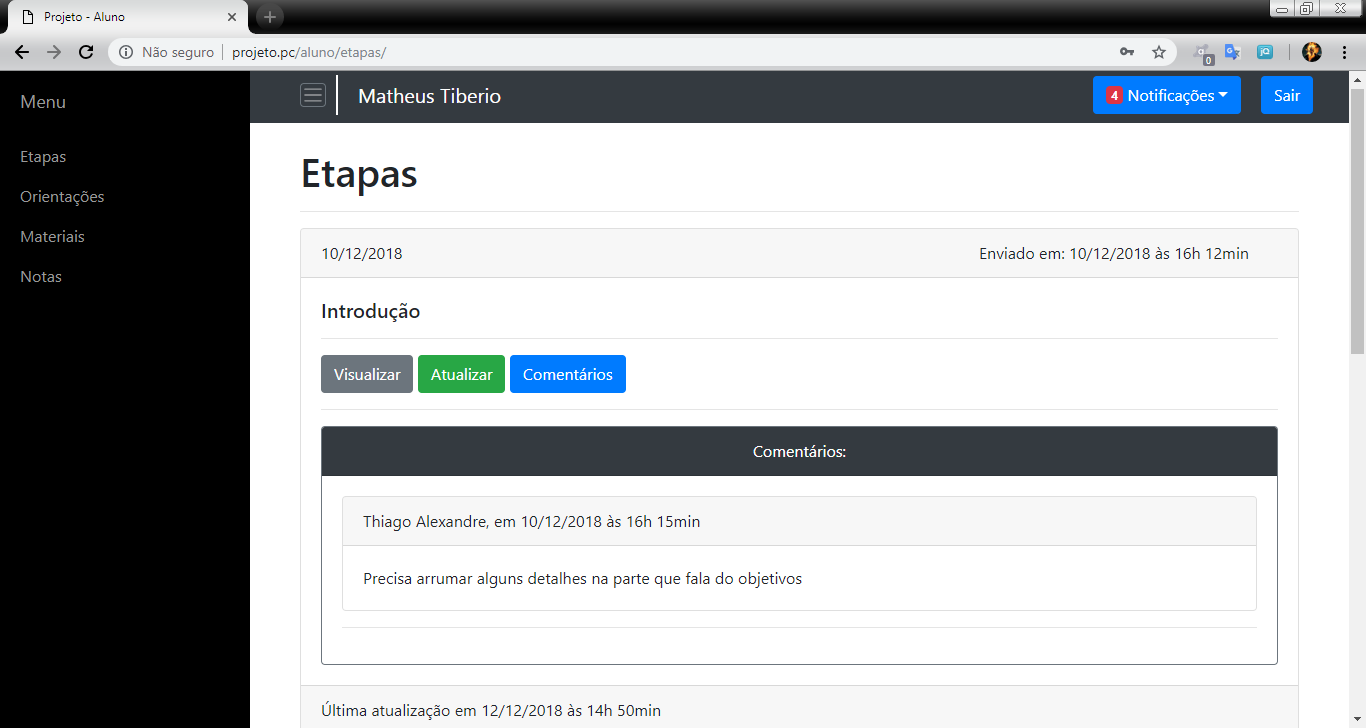Click the 'Matheus Tiberio' navbar name
1366x728 pixels.
430,97
